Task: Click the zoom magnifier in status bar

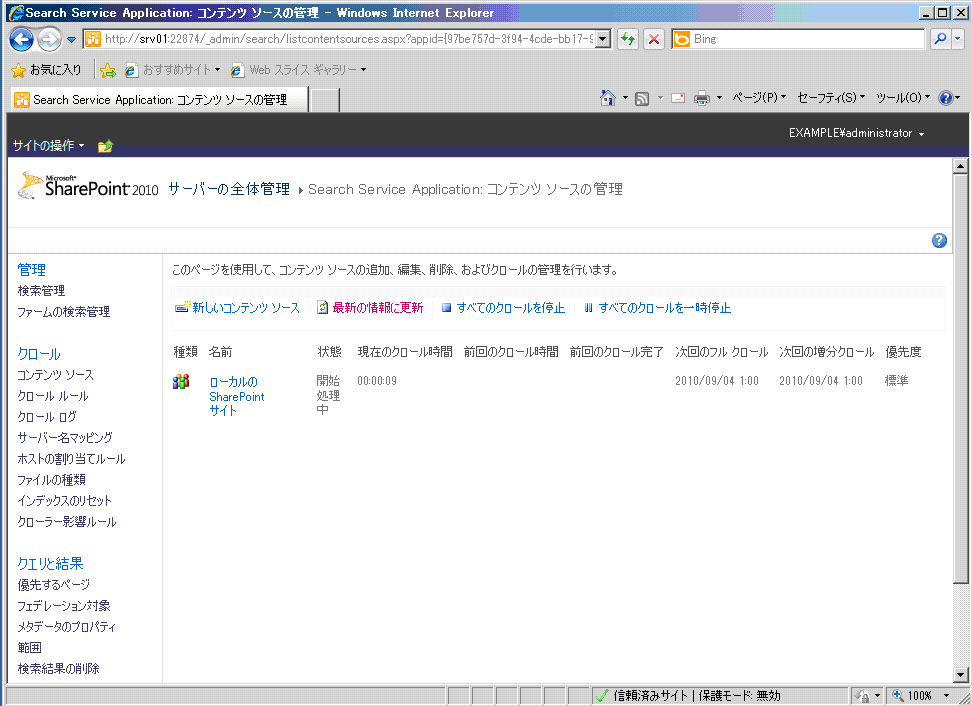Action: coord(898,695)
